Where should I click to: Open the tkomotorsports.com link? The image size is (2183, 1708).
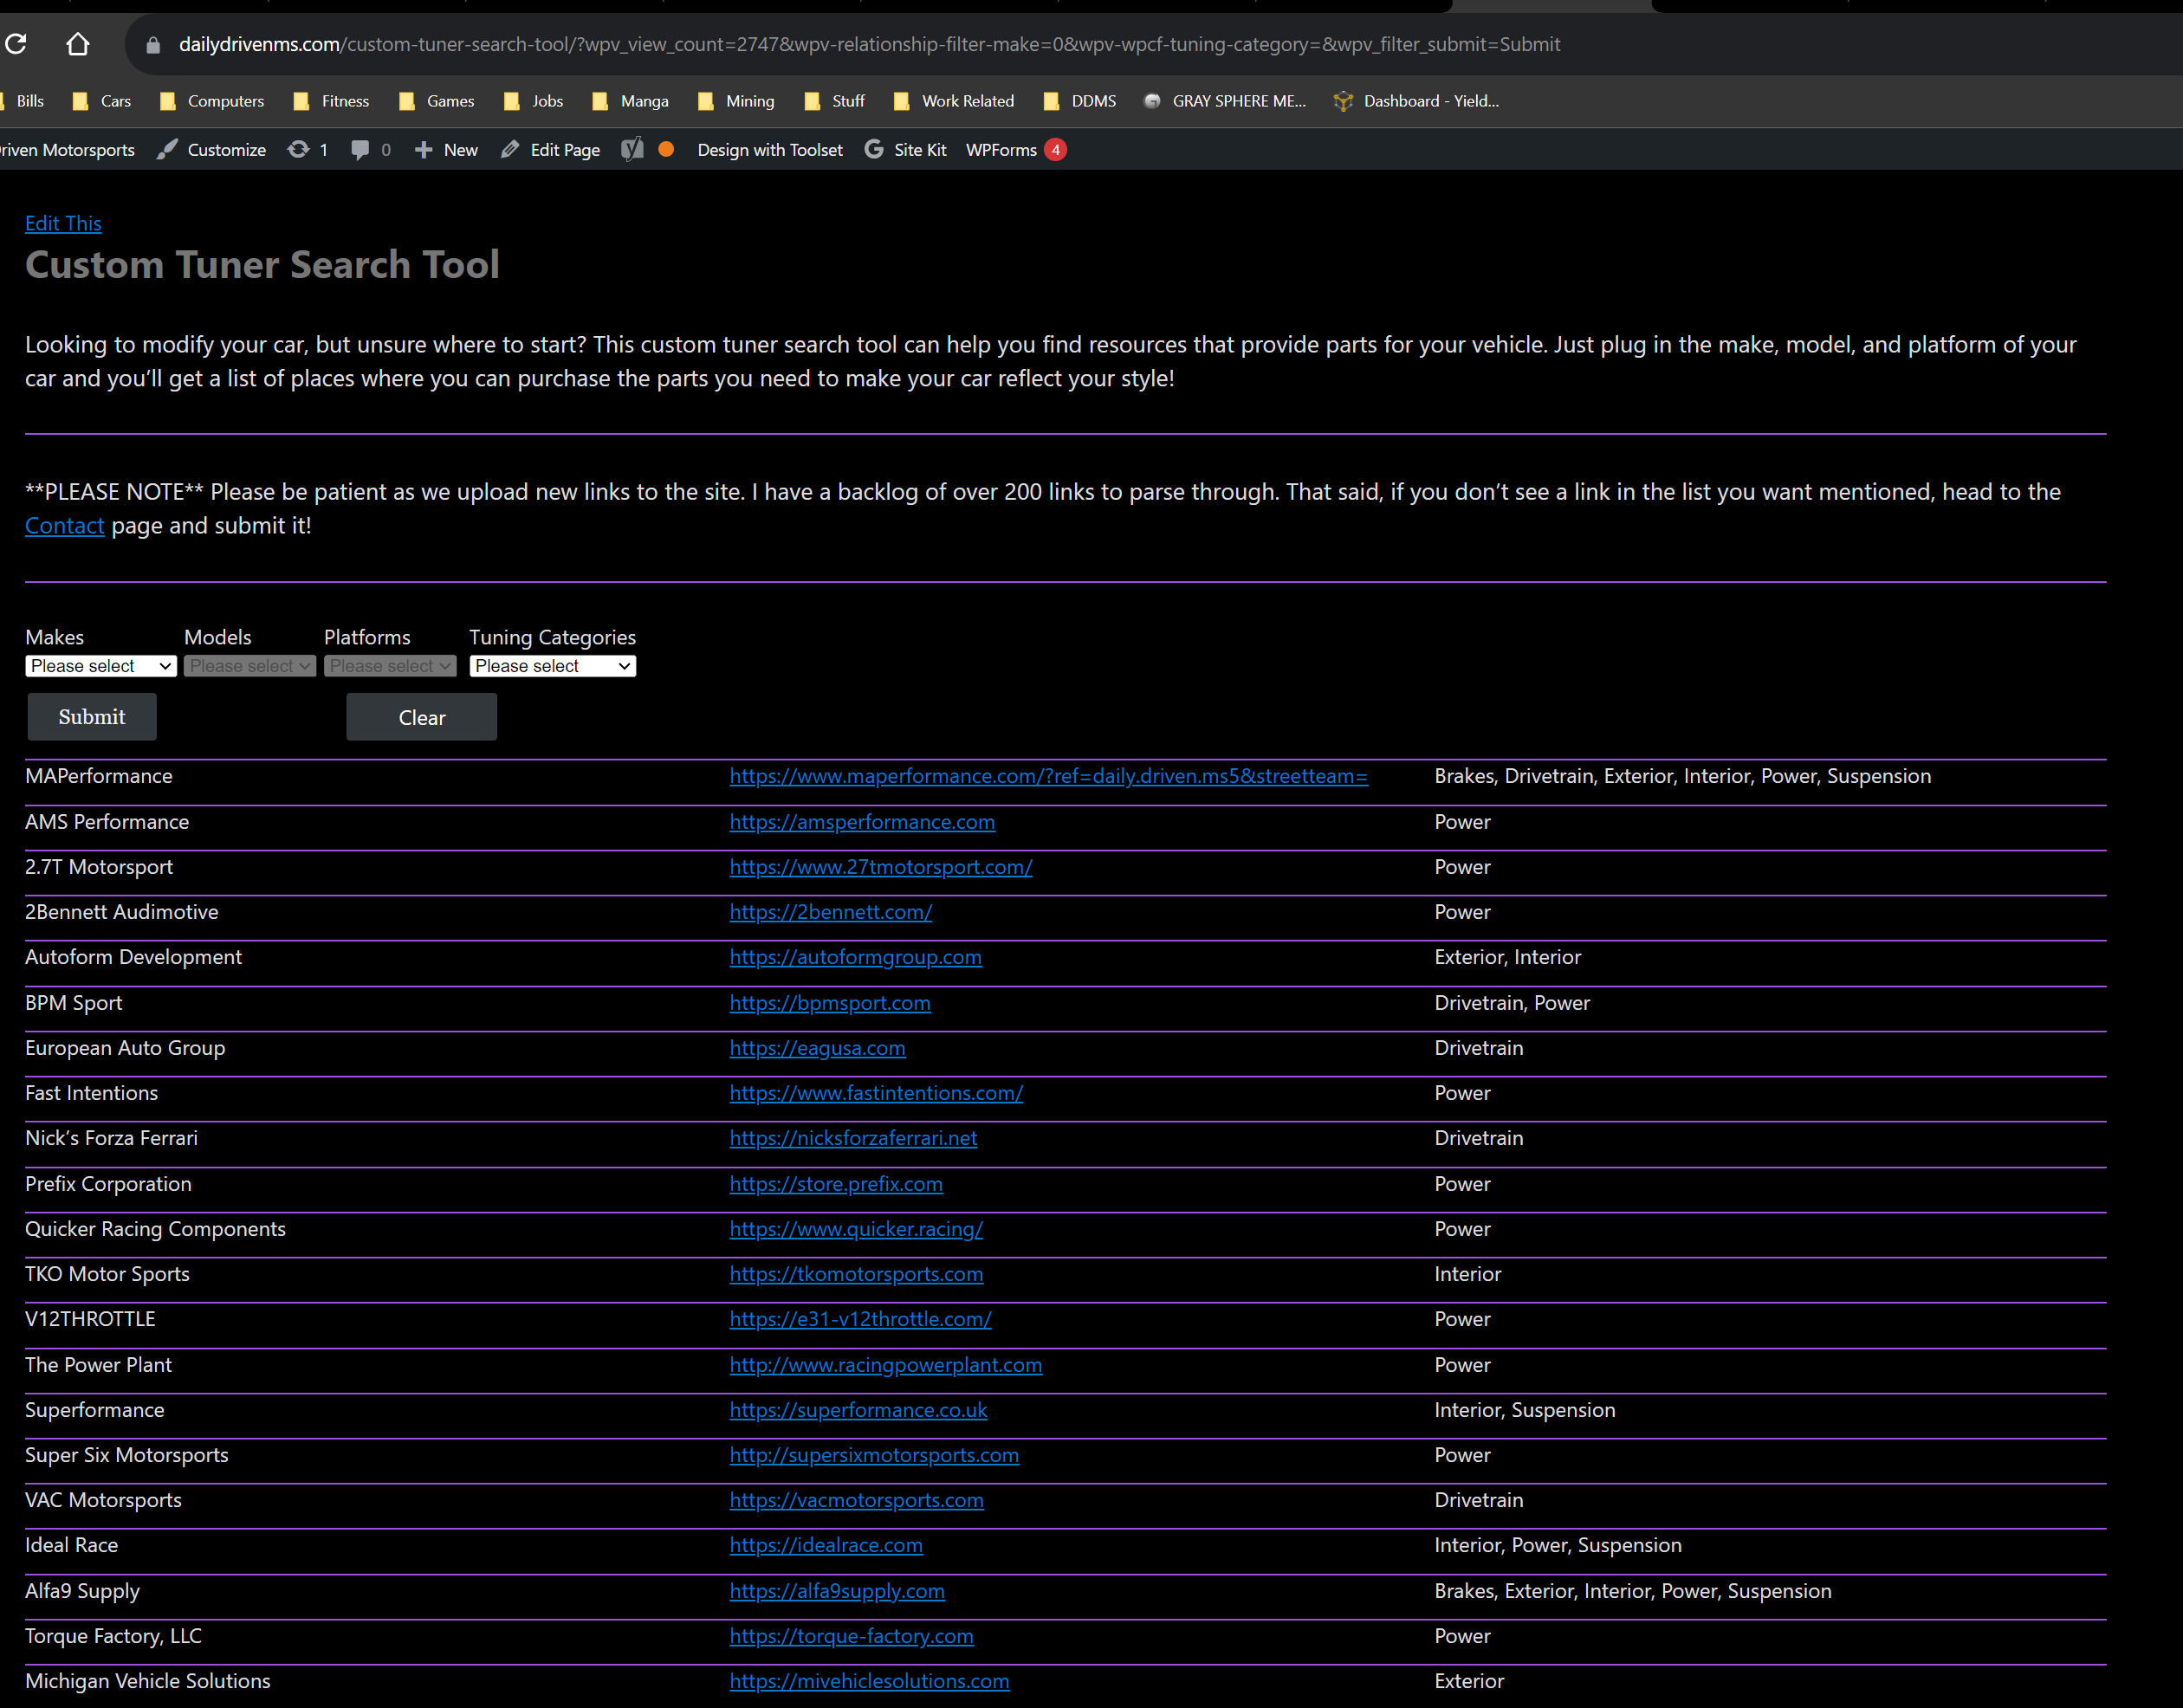coord(857,1274)
